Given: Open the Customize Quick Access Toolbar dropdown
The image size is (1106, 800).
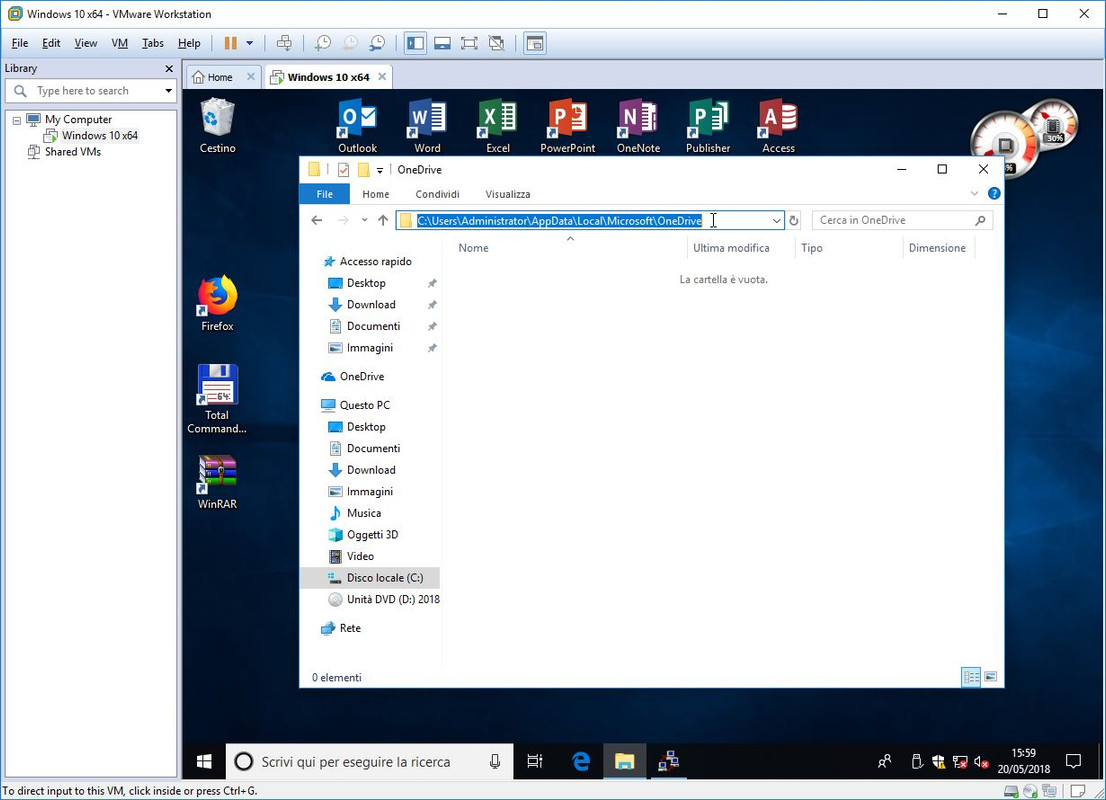Looking at the screenshot, I should [379, 170].
